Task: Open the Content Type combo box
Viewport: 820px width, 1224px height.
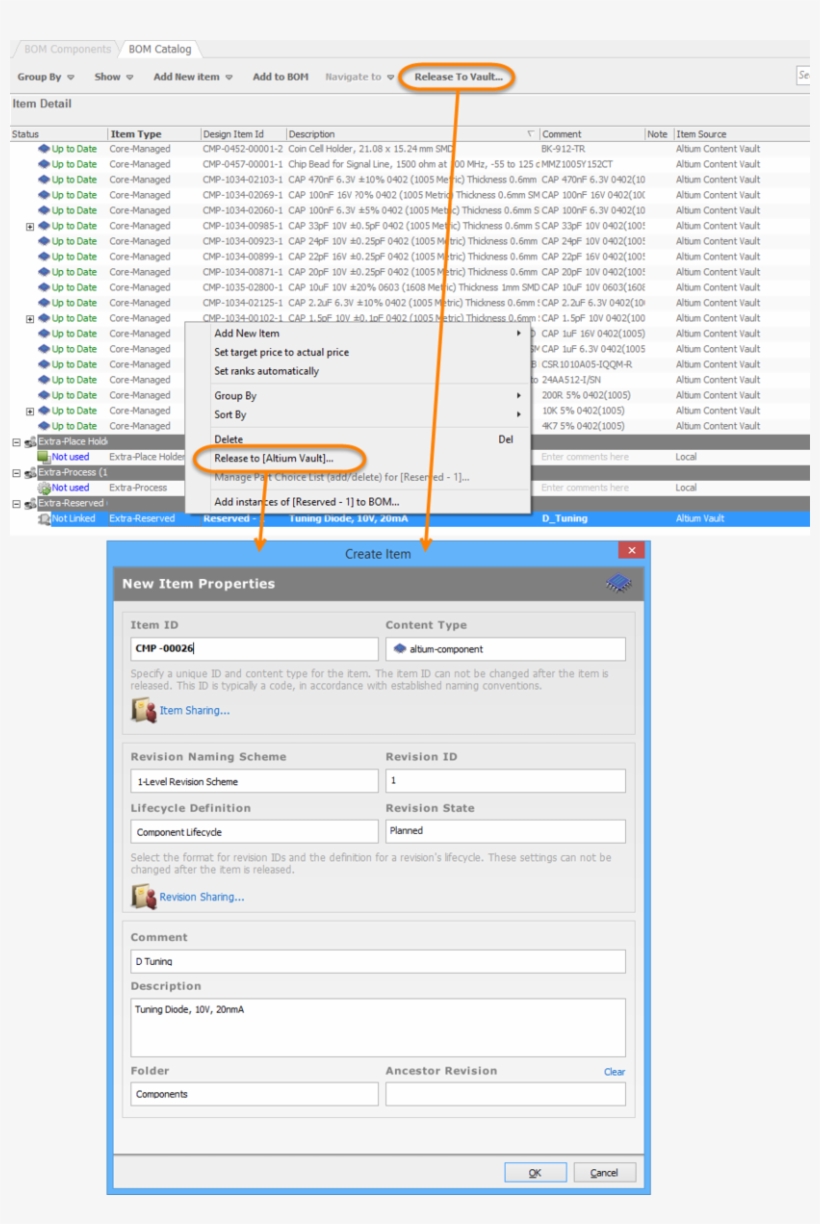Action: 506,649
